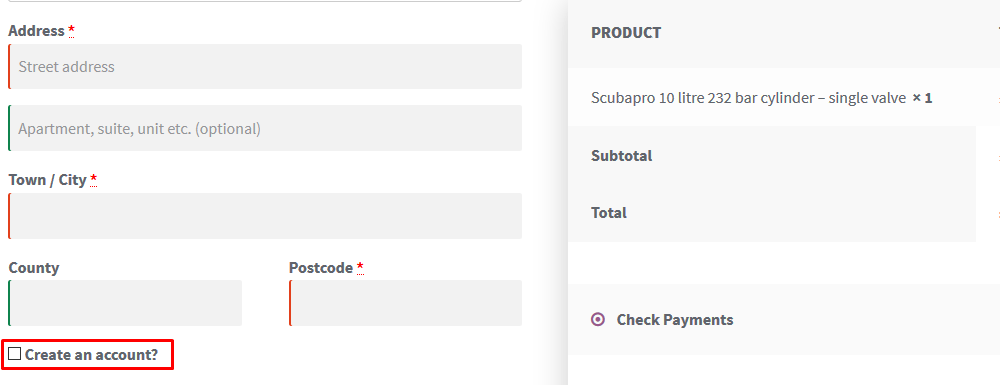Click the required asterisk beside Address

pyautogui.click(x=71, y=30)
